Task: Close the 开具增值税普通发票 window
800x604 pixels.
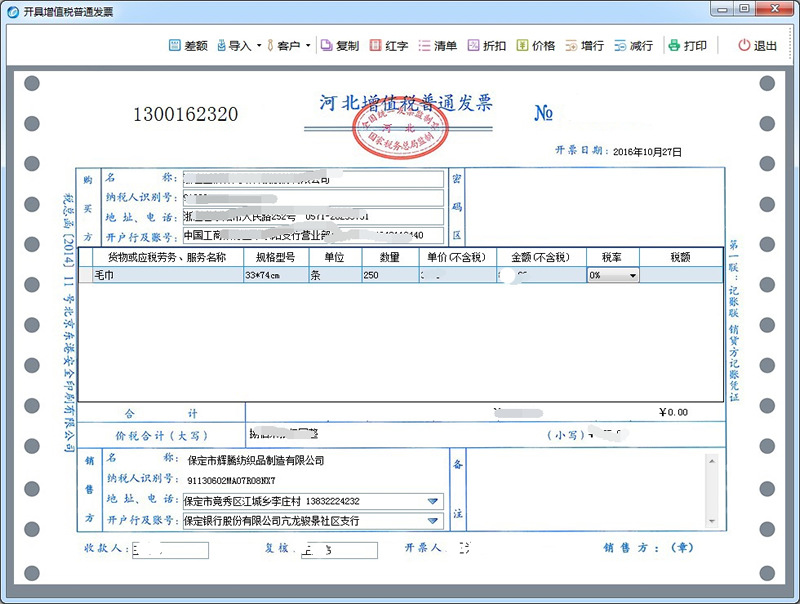Action: [774, 9]
